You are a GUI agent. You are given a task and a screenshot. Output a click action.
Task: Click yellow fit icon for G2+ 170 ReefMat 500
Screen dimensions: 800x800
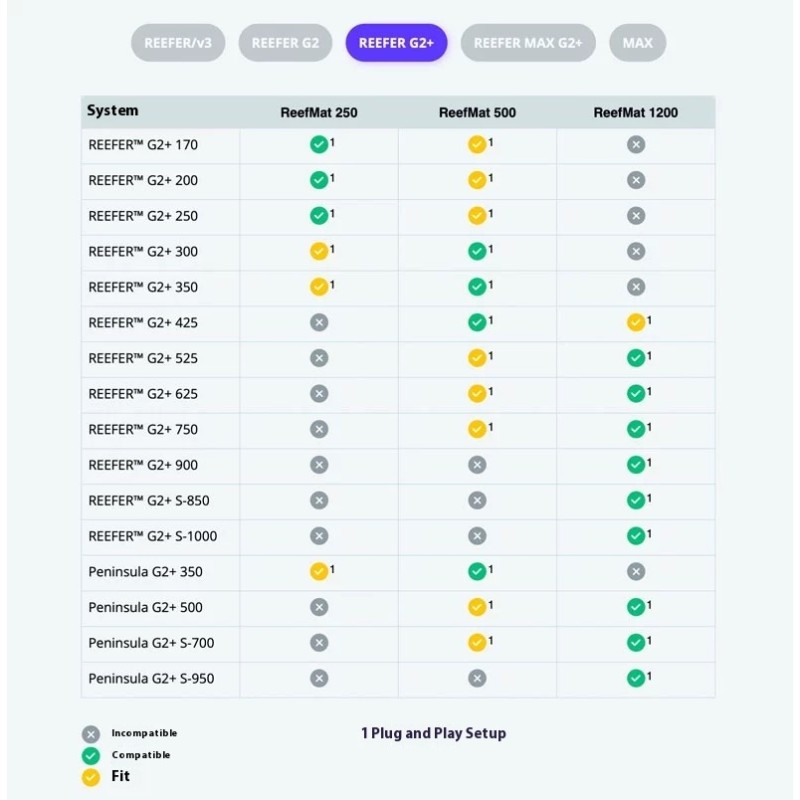tap(477, 145)
